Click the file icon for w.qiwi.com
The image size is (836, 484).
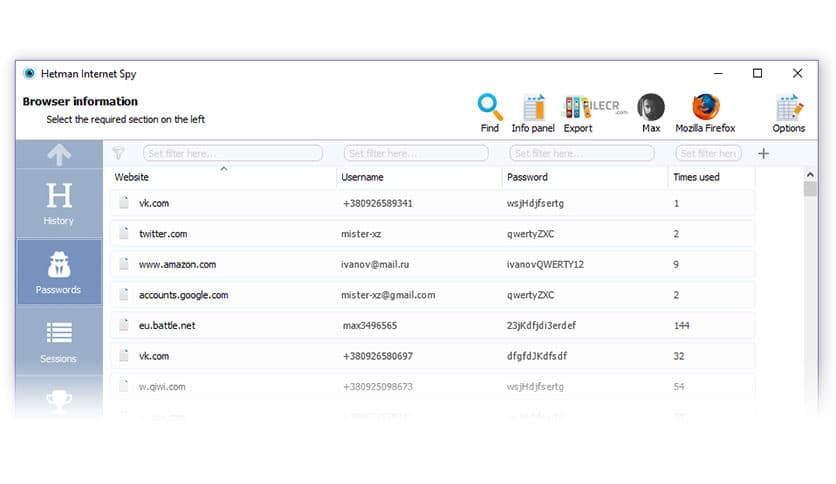coord(124,386)
